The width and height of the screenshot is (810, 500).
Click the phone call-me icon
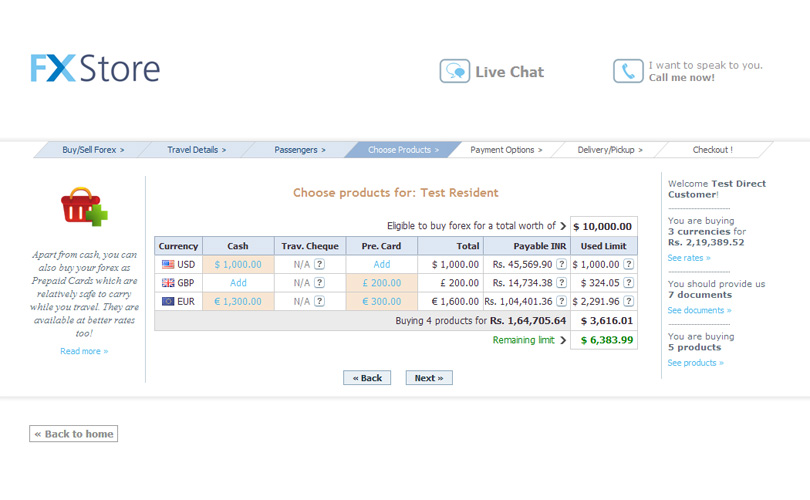click(x=628, y=71)
